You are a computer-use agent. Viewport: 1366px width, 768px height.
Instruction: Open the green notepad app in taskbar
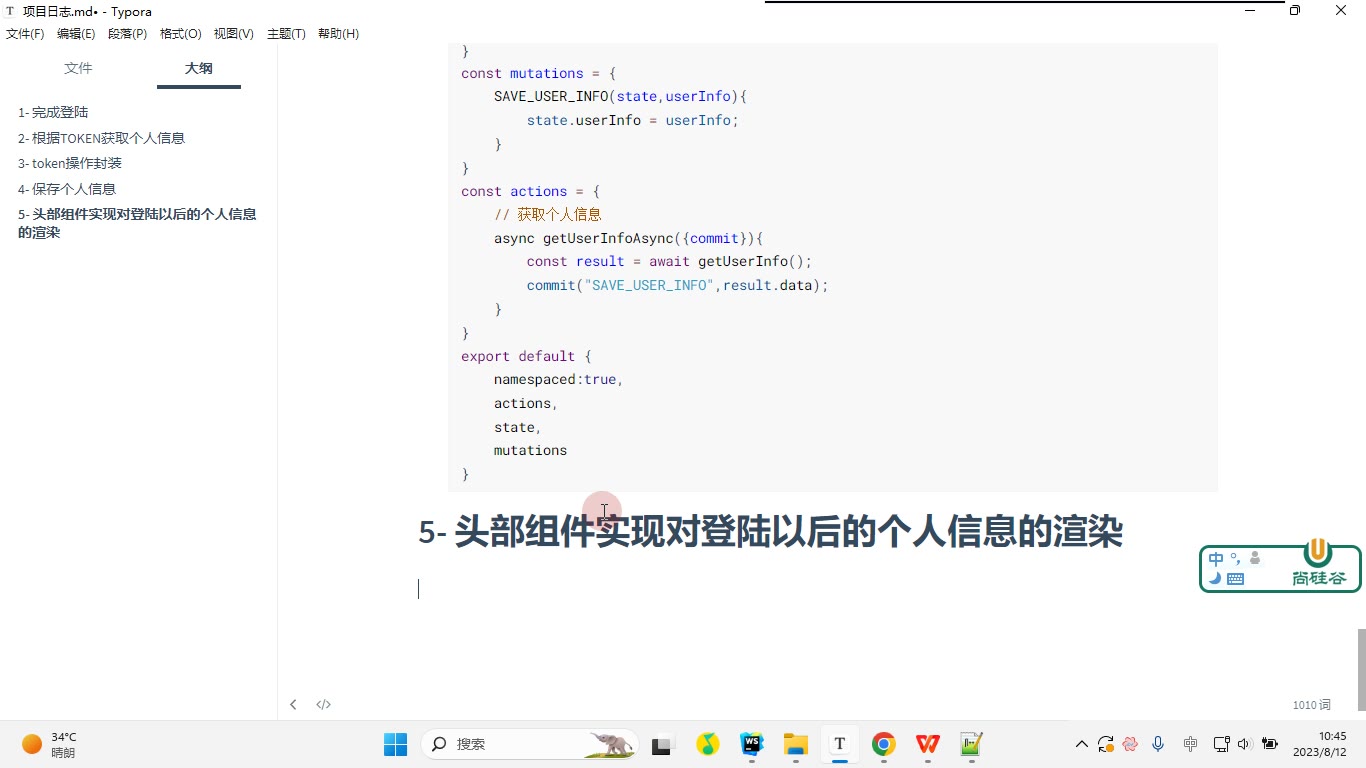pos(971,744)
